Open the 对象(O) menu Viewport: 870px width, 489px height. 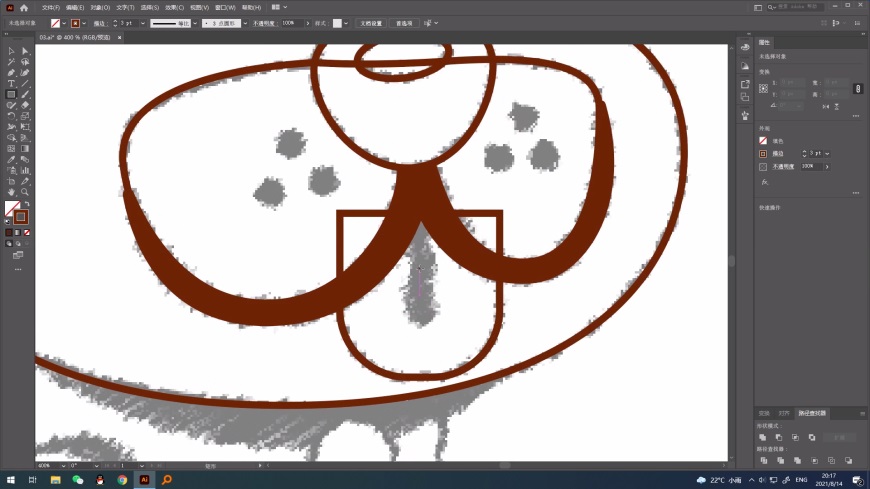coord(100,8)
